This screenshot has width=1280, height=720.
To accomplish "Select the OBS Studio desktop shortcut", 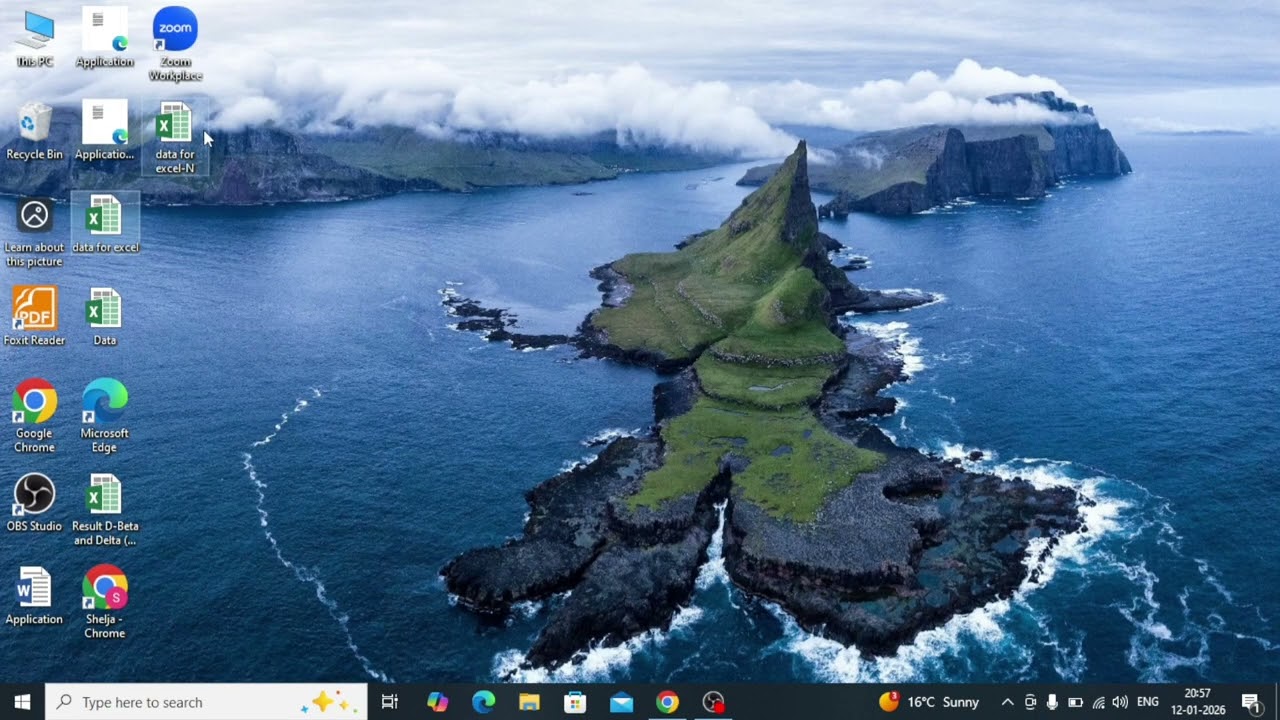I will pyautogui.click(x=34, y=503).
